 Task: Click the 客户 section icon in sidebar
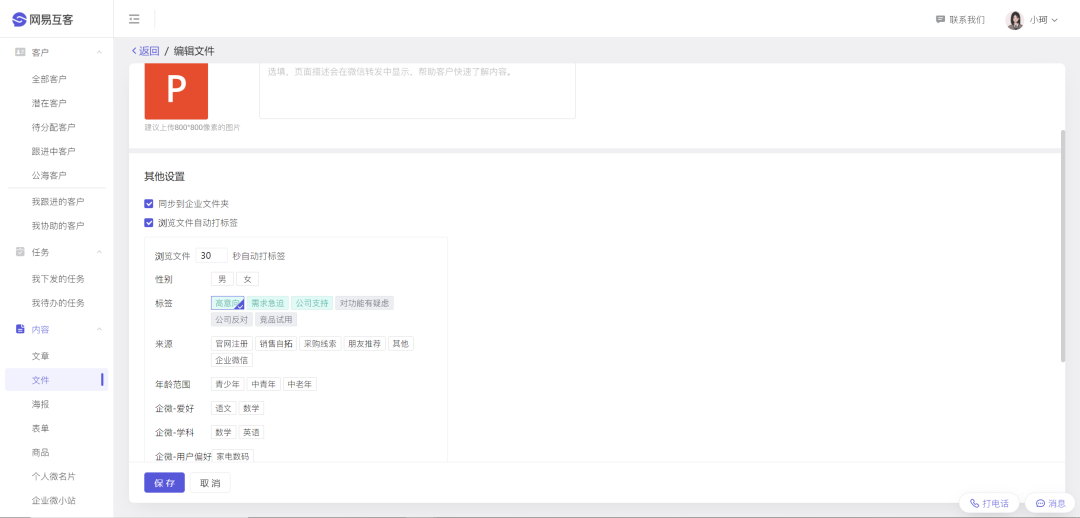point(20,52)
